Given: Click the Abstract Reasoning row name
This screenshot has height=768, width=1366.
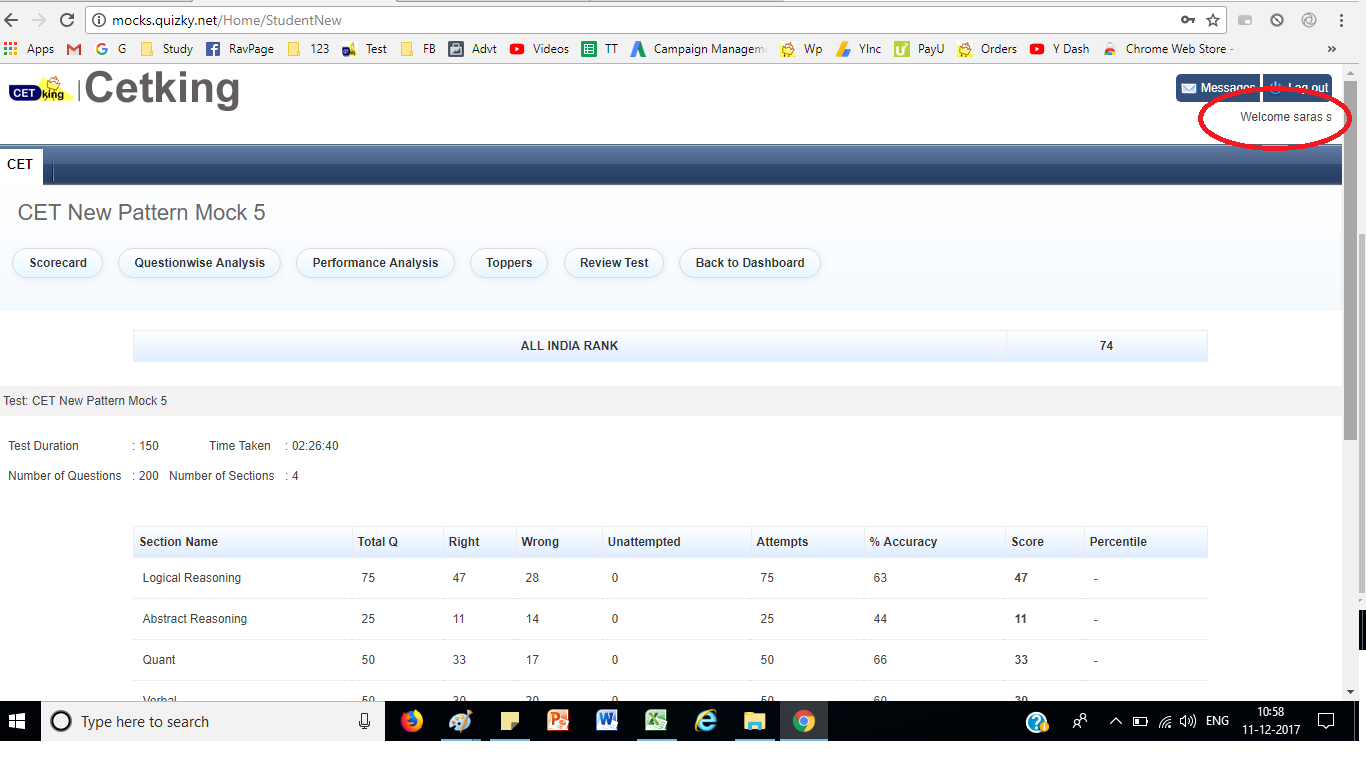Looking at the screenshot, I should [x=194, y=619].
